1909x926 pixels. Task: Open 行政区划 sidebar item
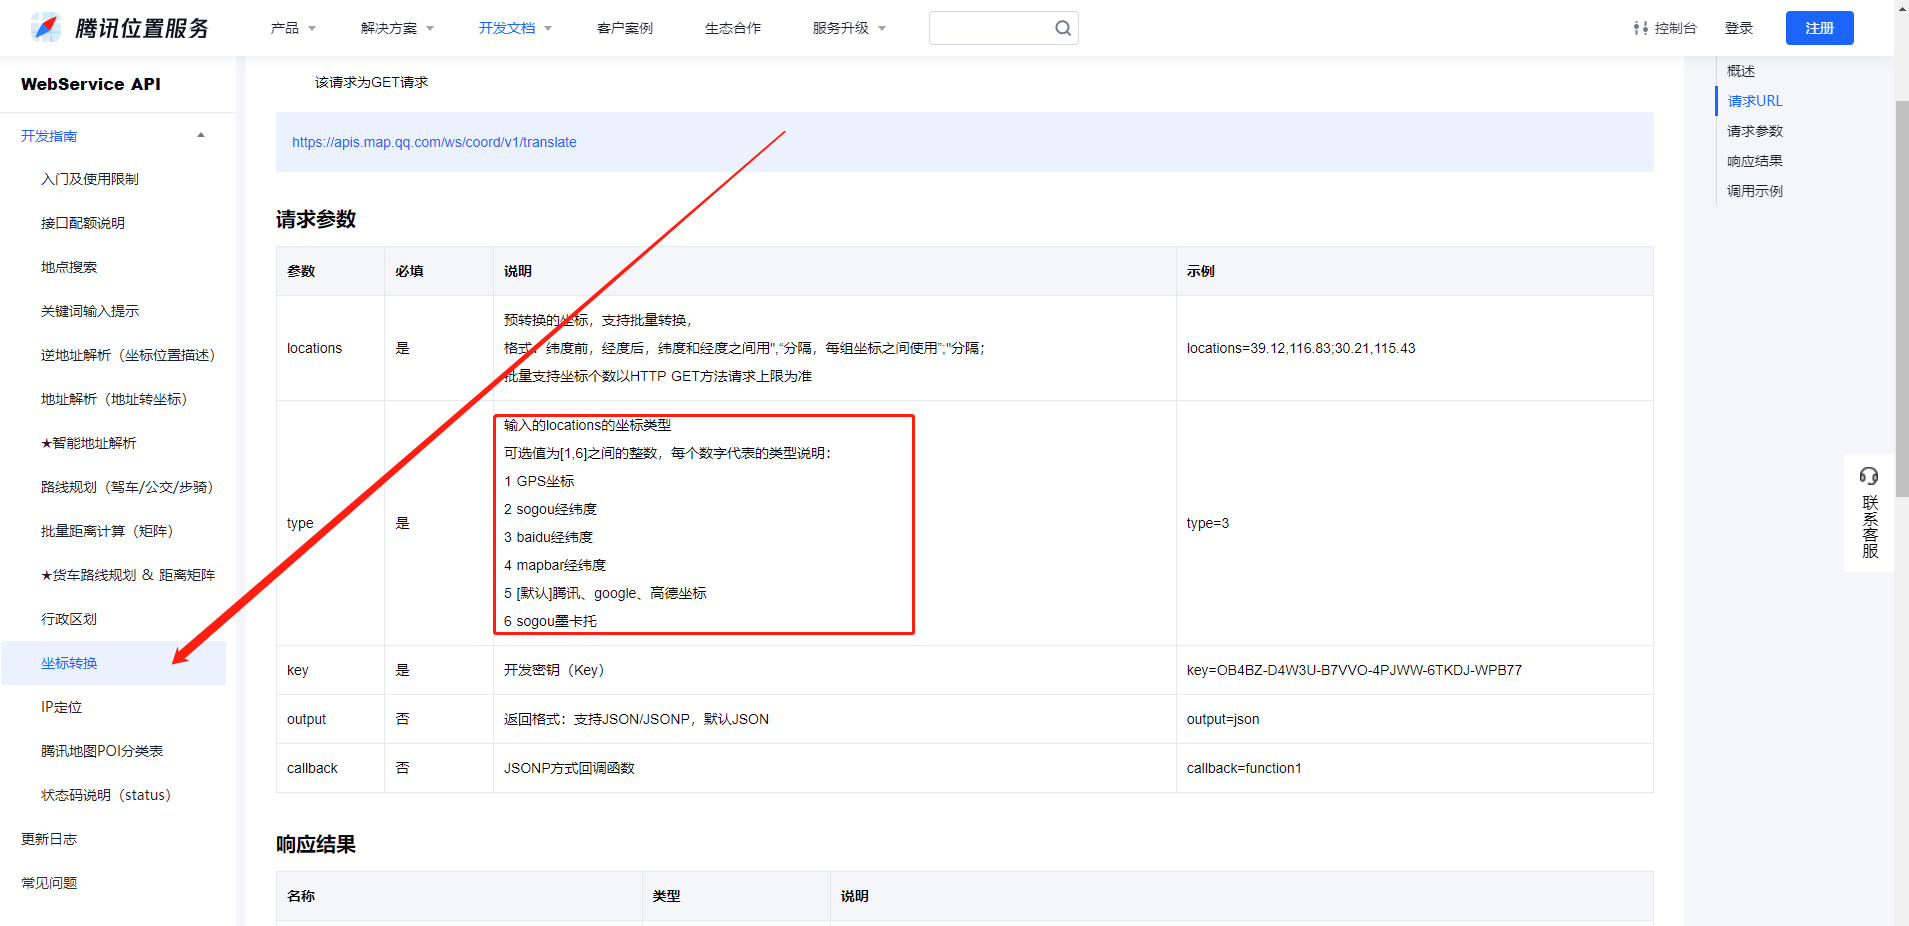[x=69, y=619]
